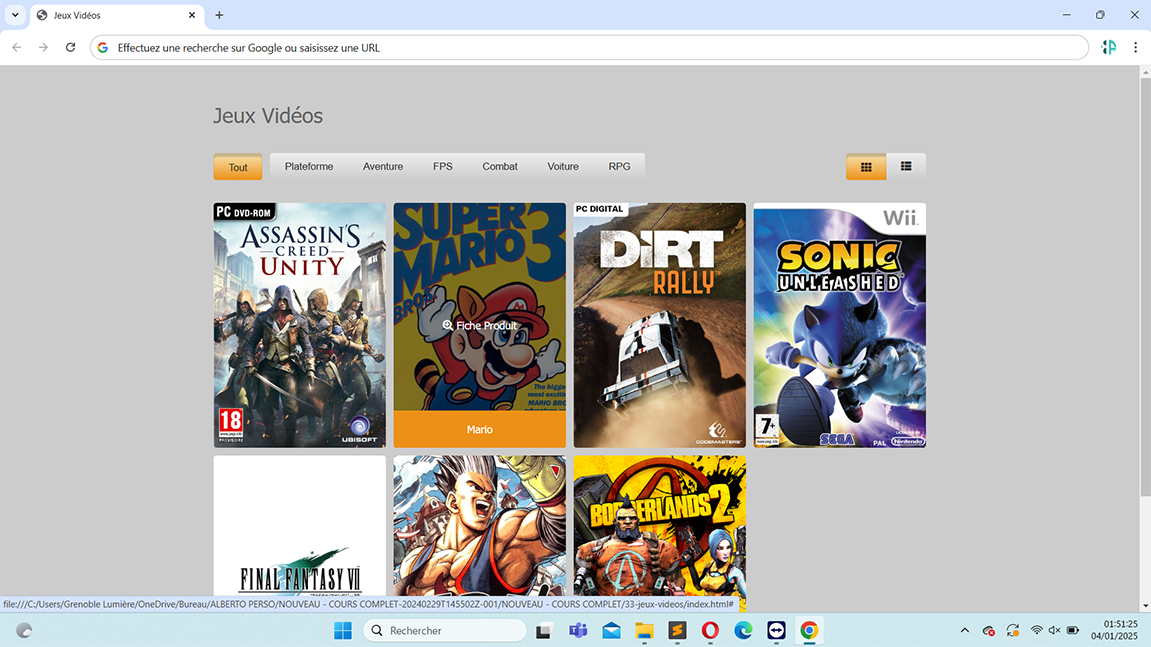This screenshot has width=1151, height=647.
Task: Open the browser extension icon beside the address bar
Action: point(1108,47)
